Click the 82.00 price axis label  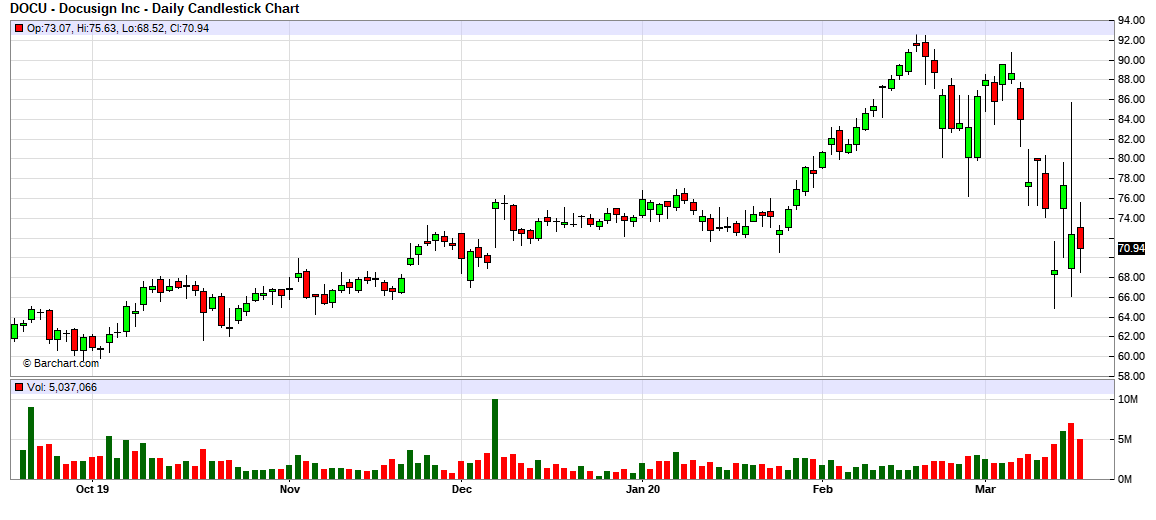(1132, 139)
